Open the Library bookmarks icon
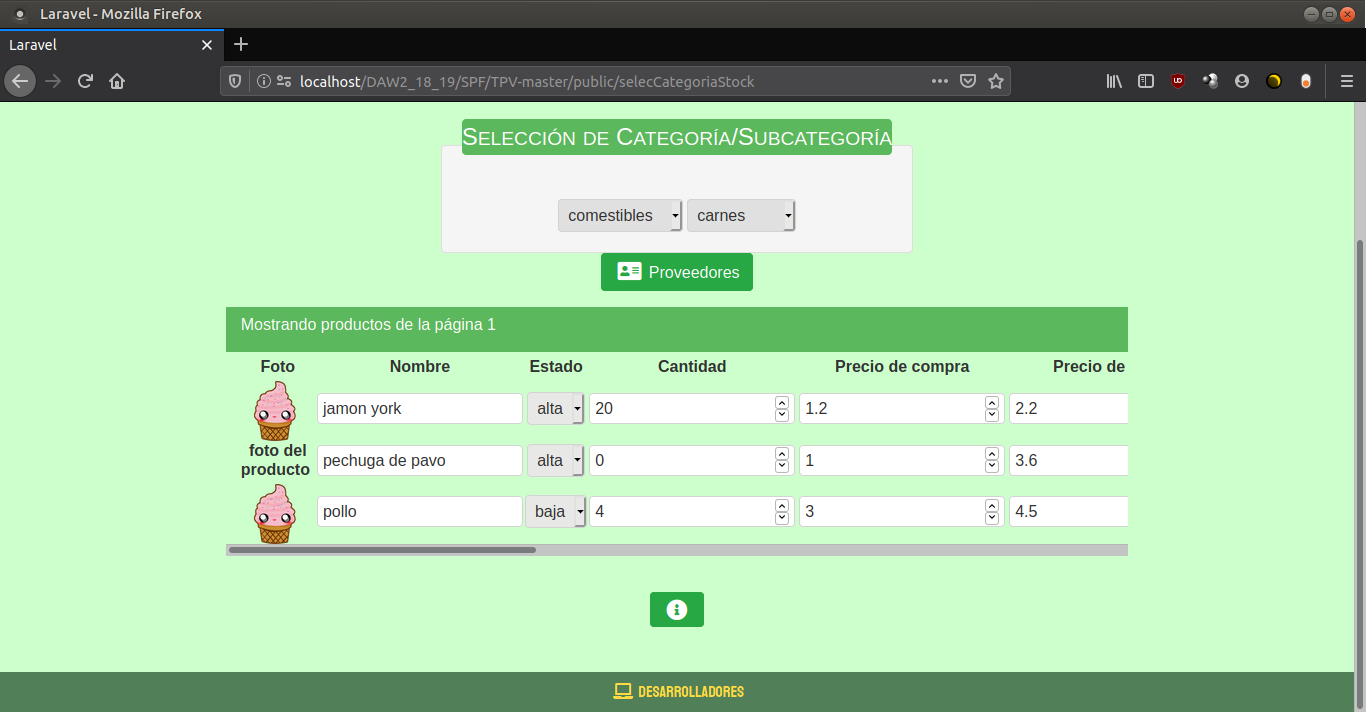The height and width of the screenshot is (712, 1366). [x=1114, y=81]
